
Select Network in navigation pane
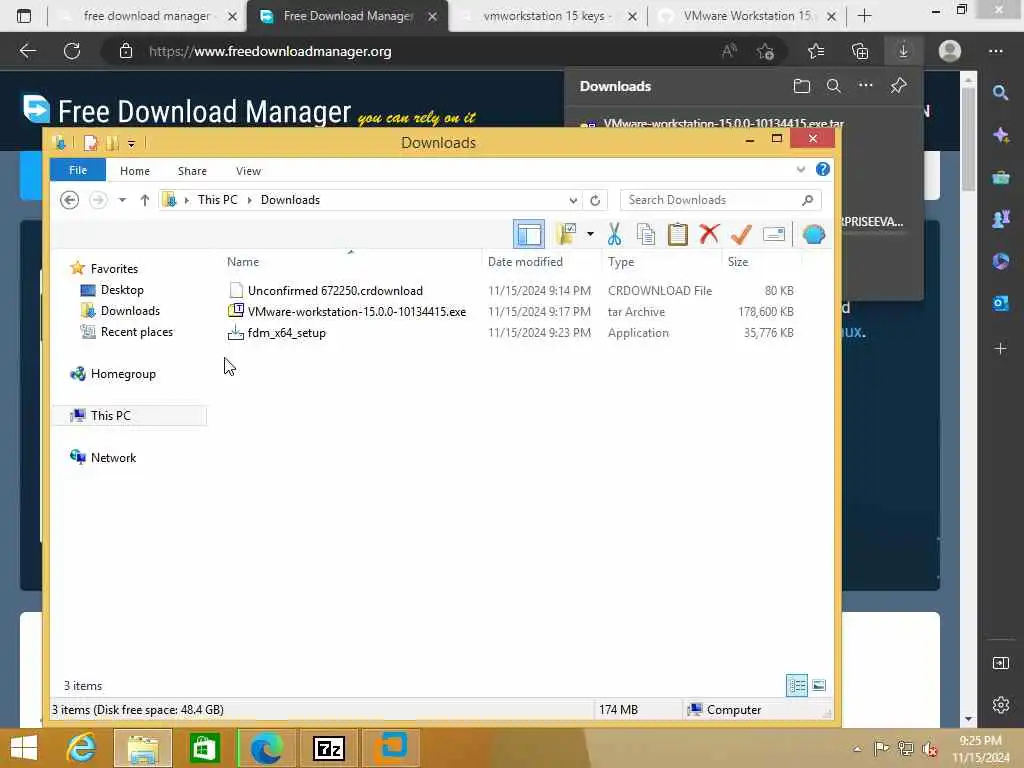[x=113, y=457]
